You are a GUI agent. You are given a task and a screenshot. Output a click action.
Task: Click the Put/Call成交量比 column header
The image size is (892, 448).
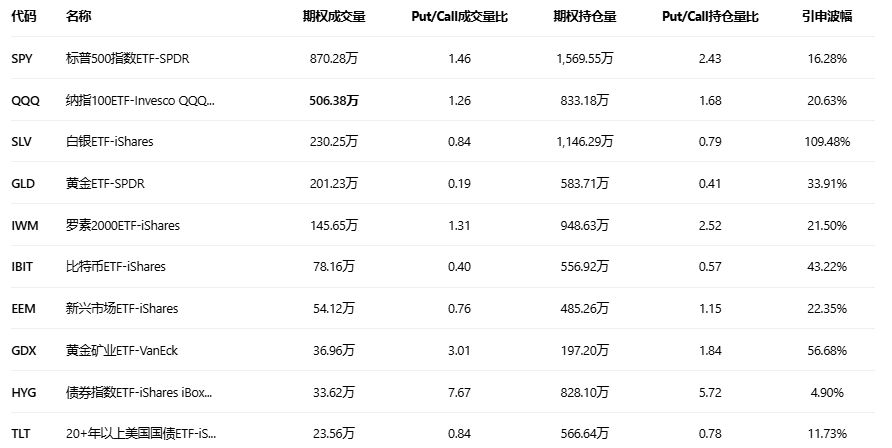click(460, 17)
